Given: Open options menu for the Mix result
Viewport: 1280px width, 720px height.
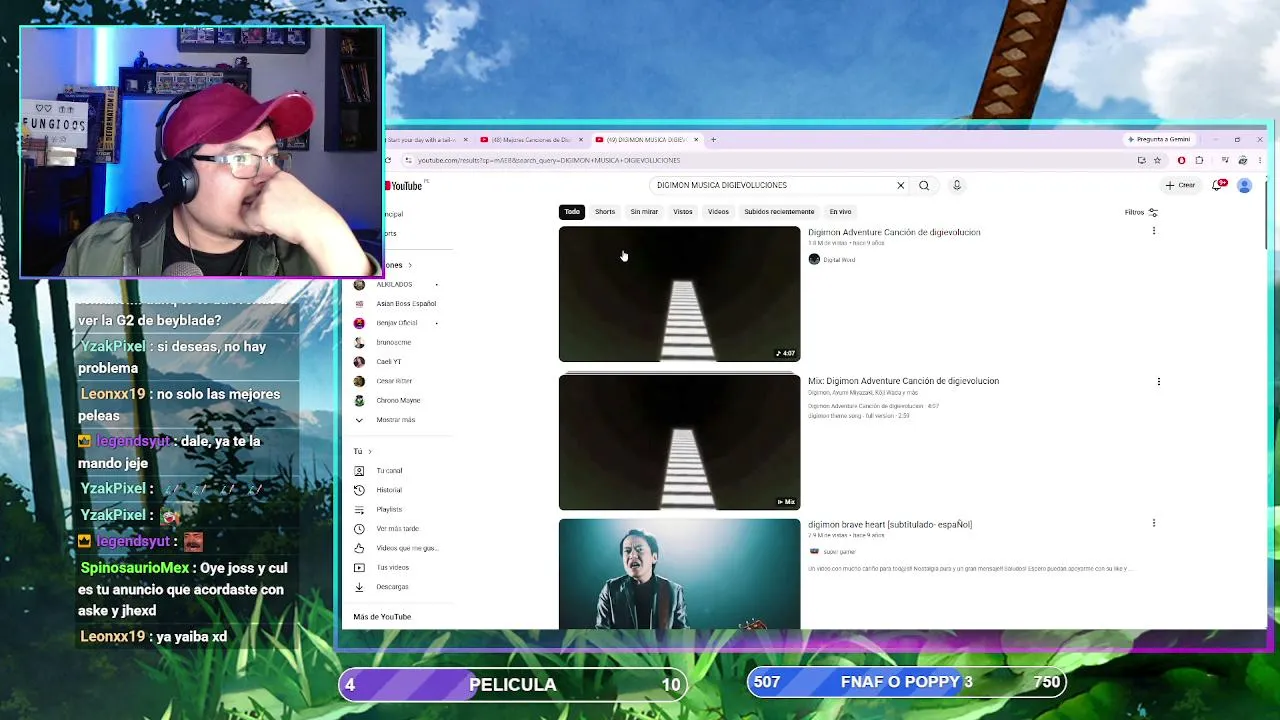Looking at the screenshot, I should coord(1159,381).
